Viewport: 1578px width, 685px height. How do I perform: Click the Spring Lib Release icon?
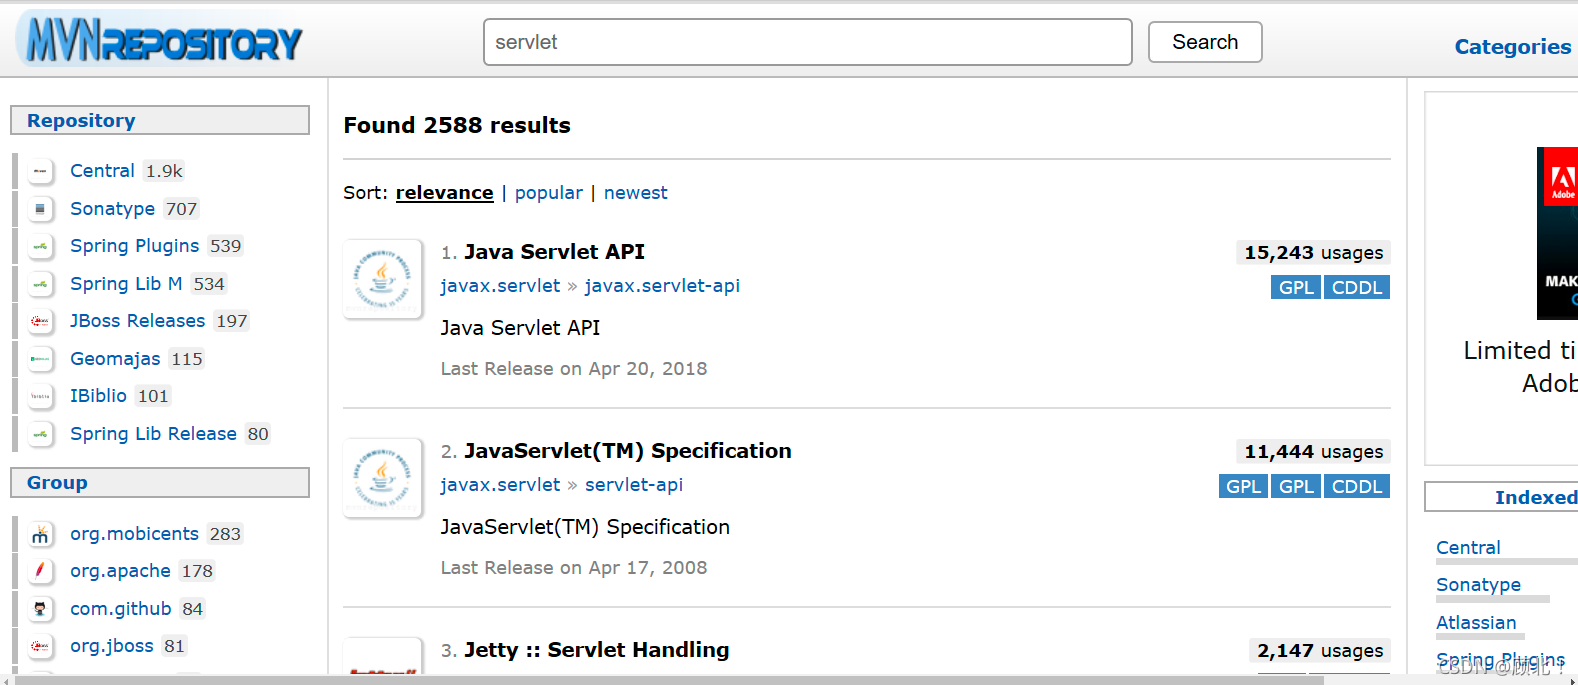(x=40, y=434)
